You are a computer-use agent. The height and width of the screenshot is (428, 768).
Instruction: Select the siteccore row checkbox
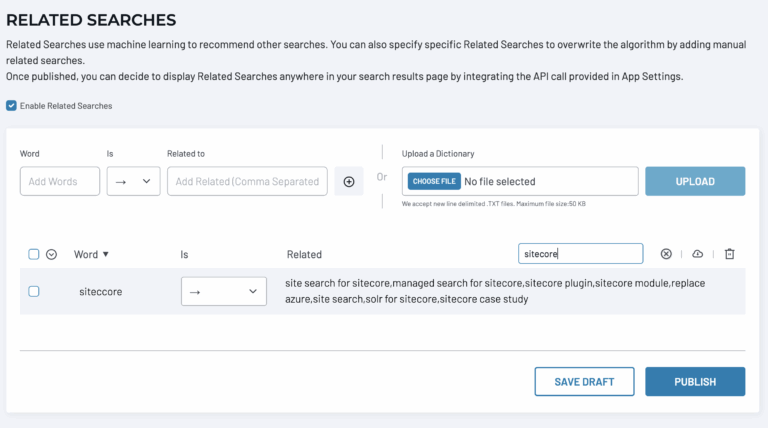(34, 291)
